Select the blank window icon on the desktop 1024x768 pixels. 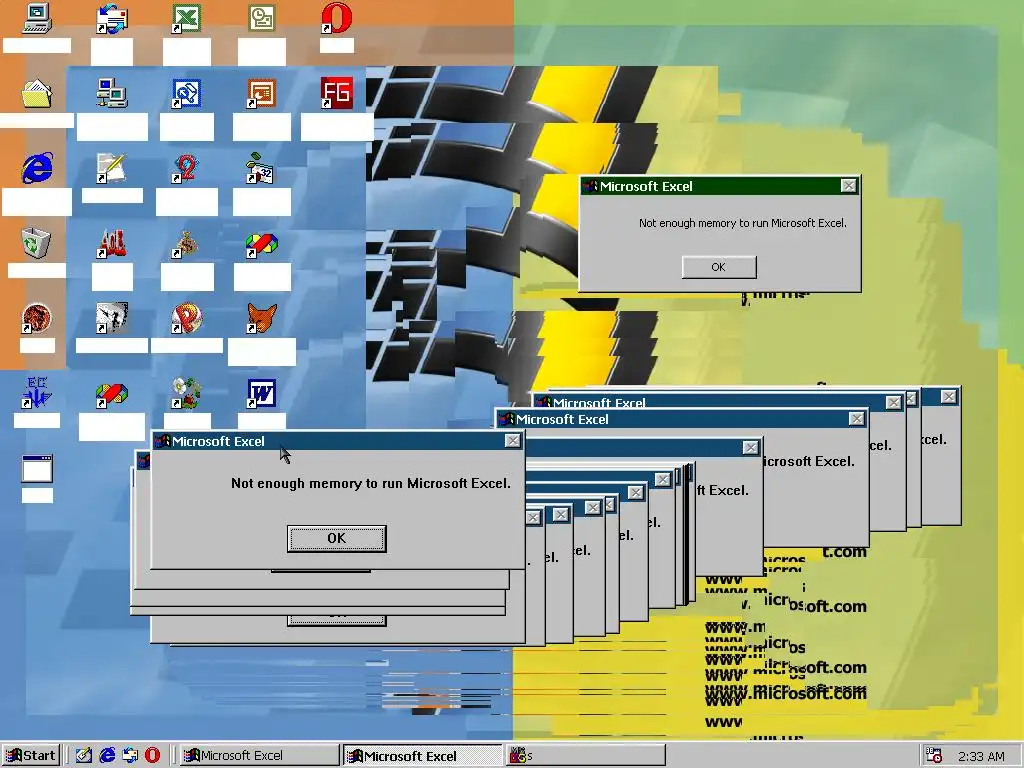tap(37, 468)
